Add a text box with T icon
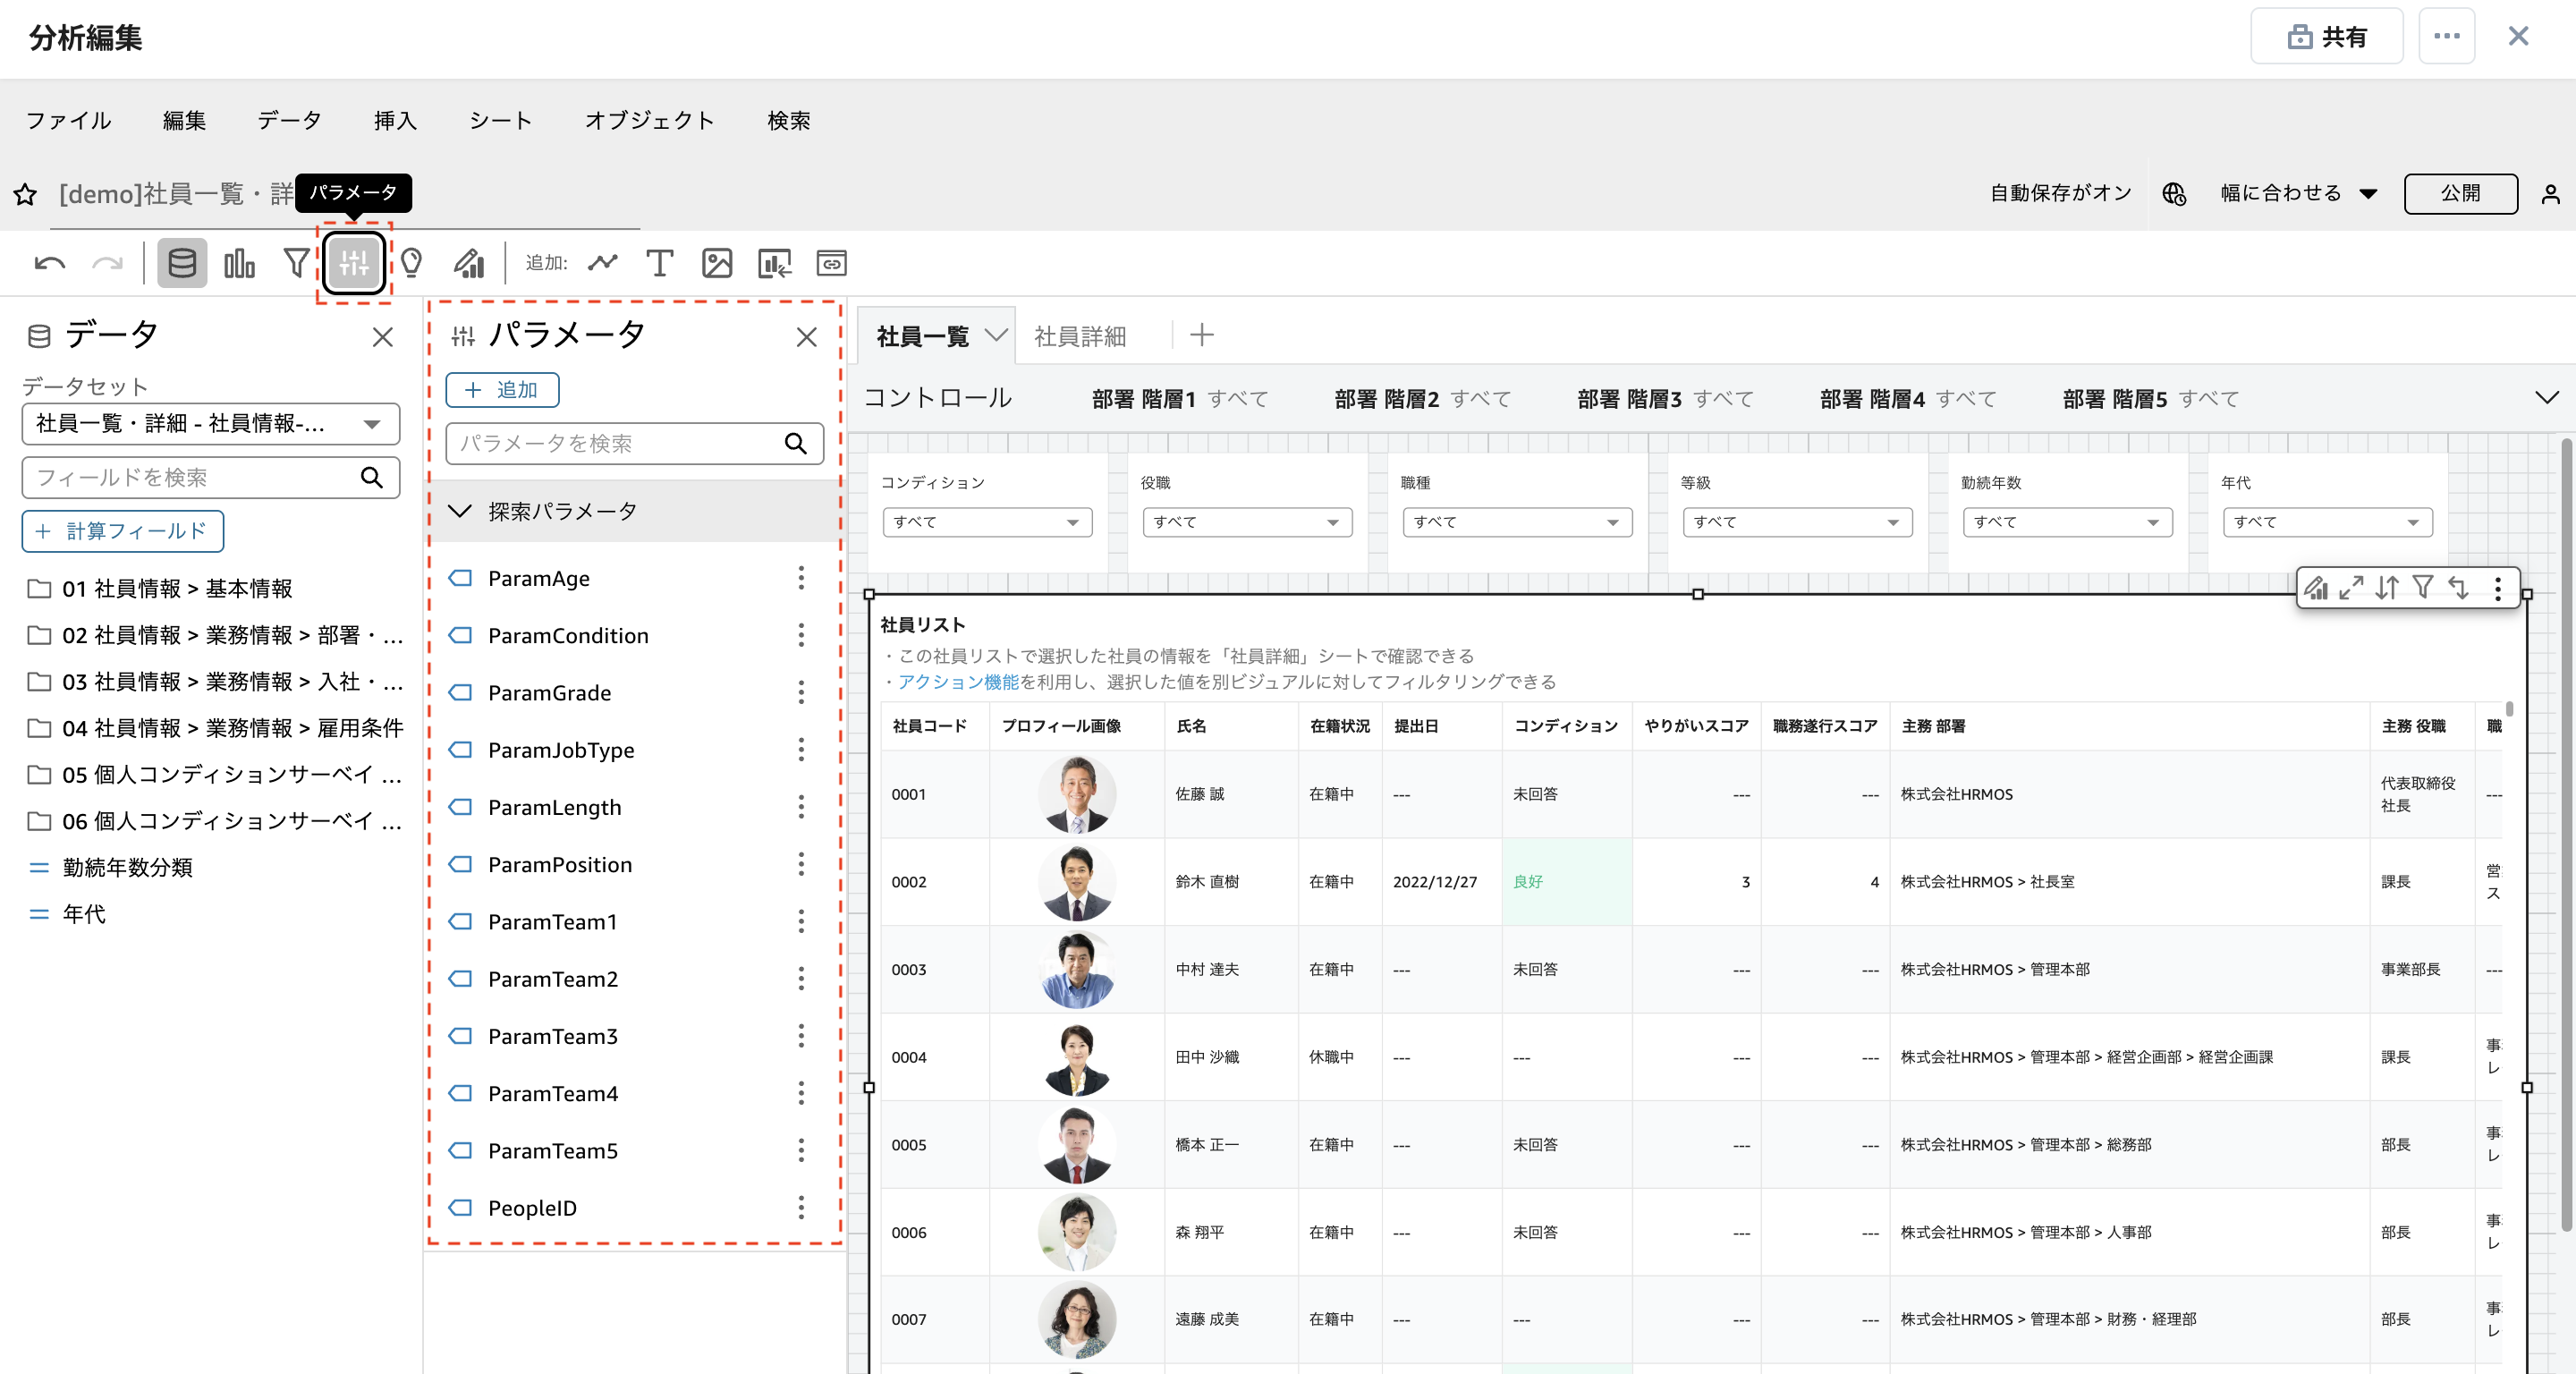The width and height of the screenshot is (2576, 1374). coord(659,264)
